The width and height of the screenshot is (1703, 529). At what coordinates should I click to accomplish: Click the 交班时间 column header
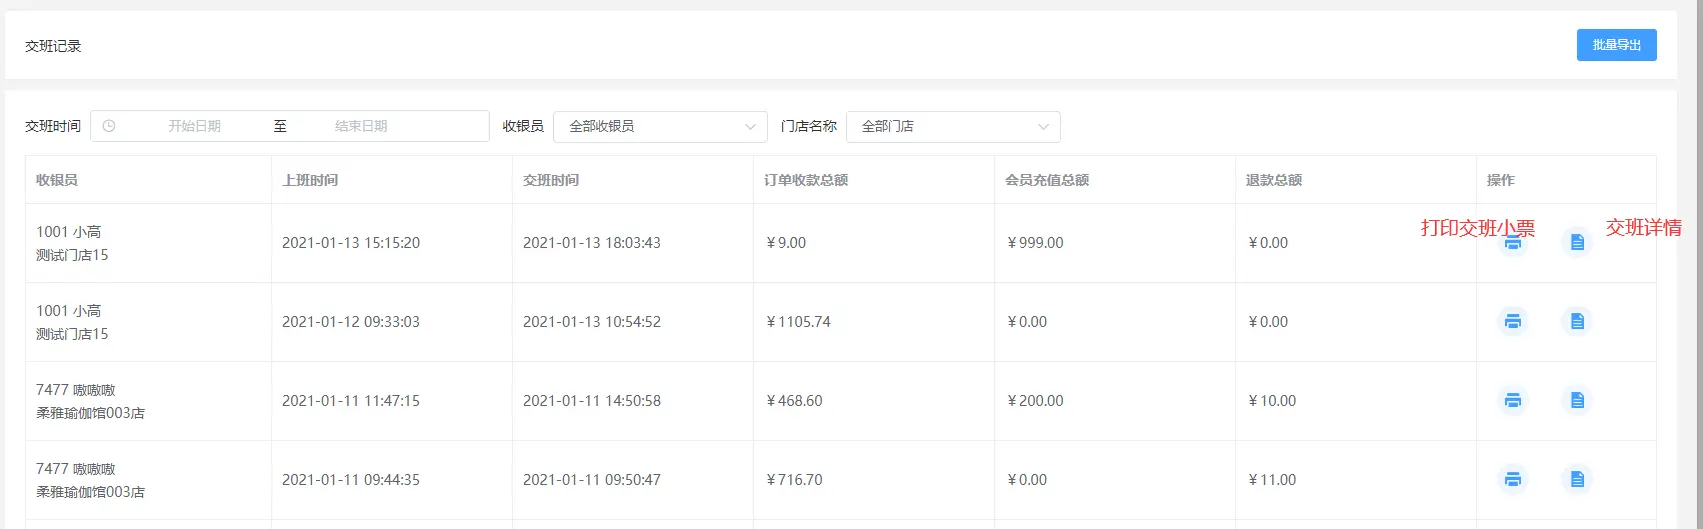[551, 180]
